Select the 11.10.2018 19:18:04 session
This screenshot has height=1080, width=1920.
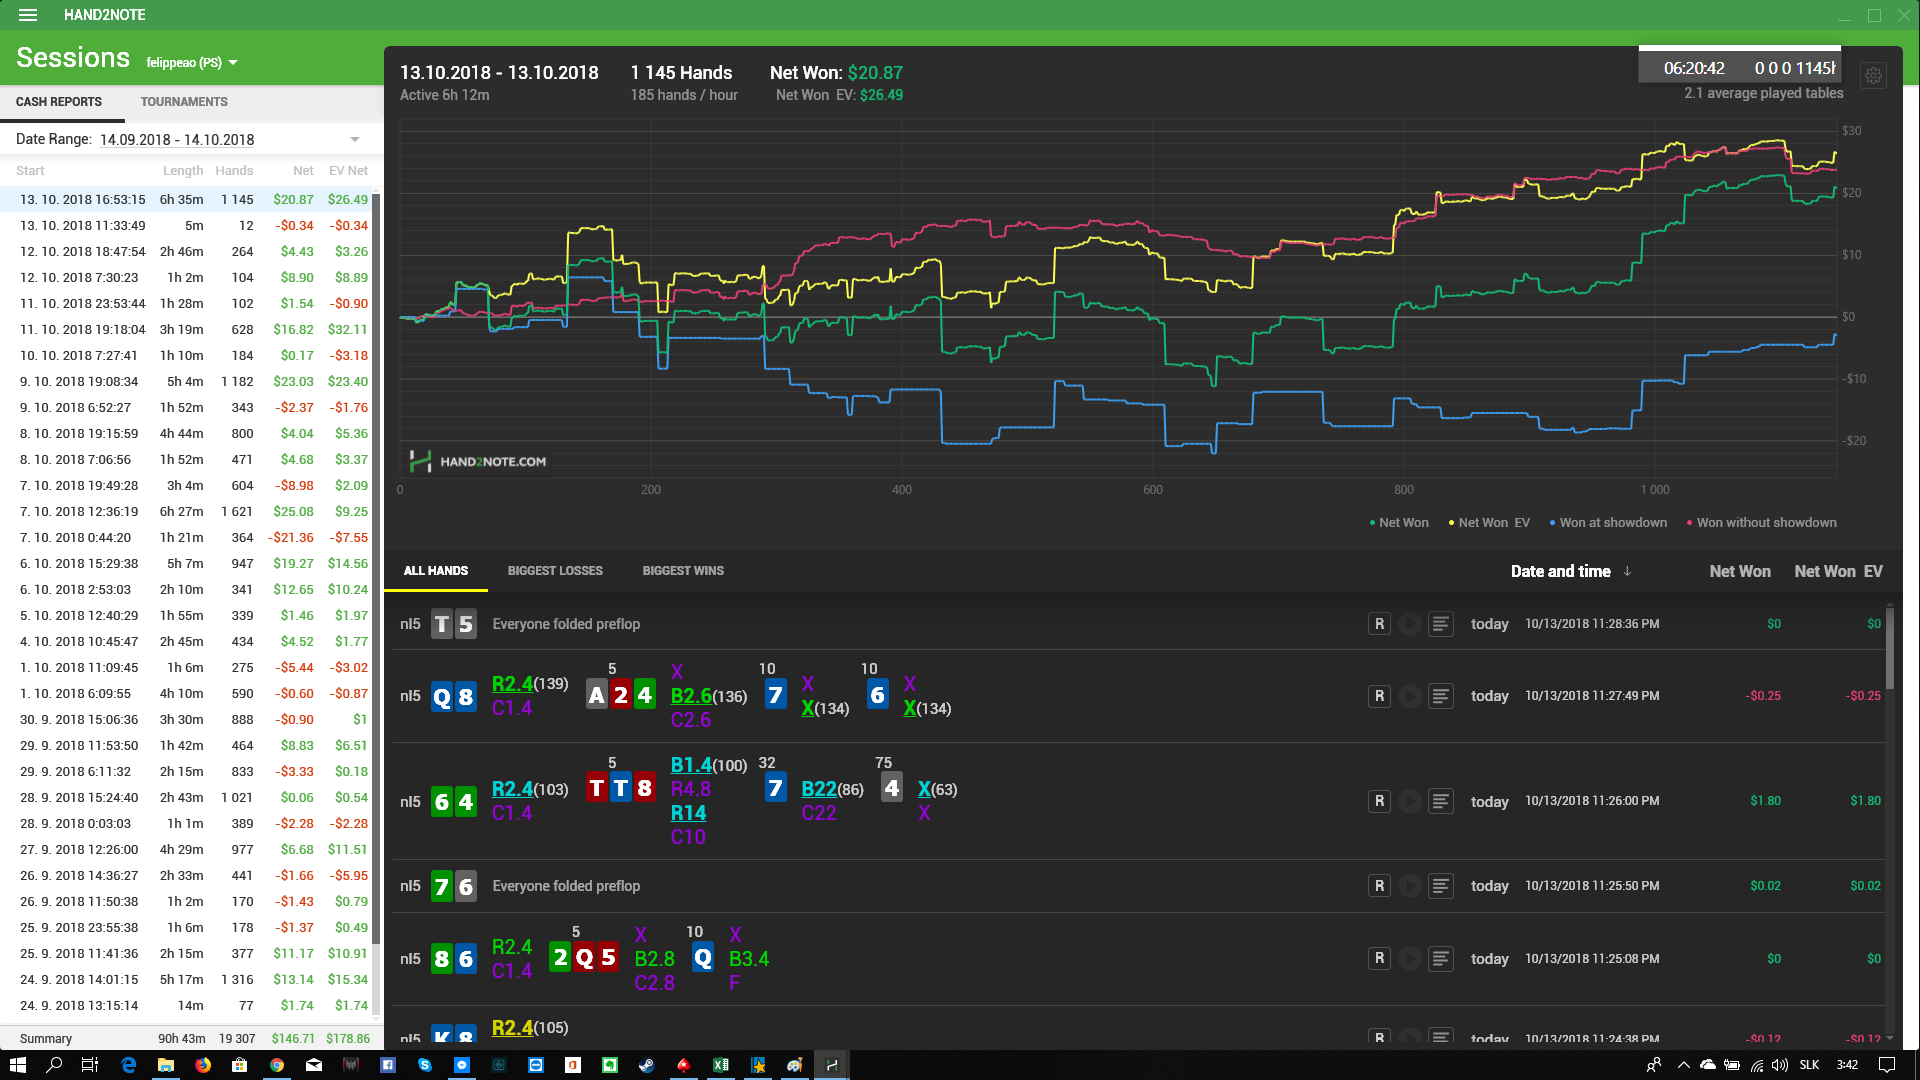[x=186, y=330]
